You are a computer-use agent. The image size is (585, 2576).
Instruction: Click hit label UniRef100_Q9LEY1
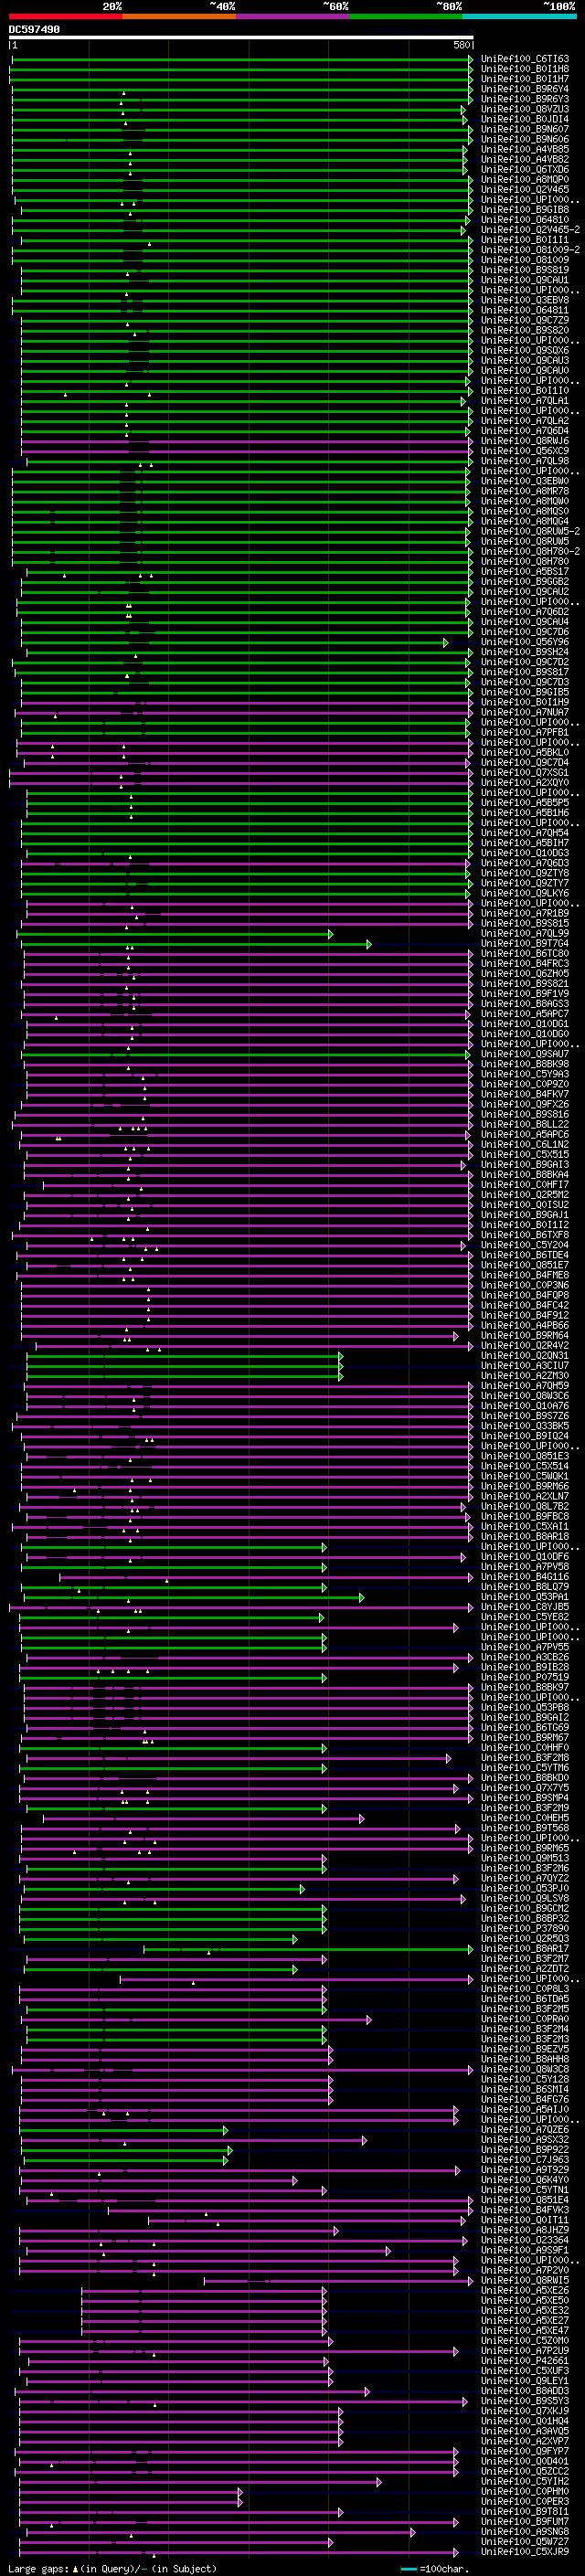(525, 2380)
